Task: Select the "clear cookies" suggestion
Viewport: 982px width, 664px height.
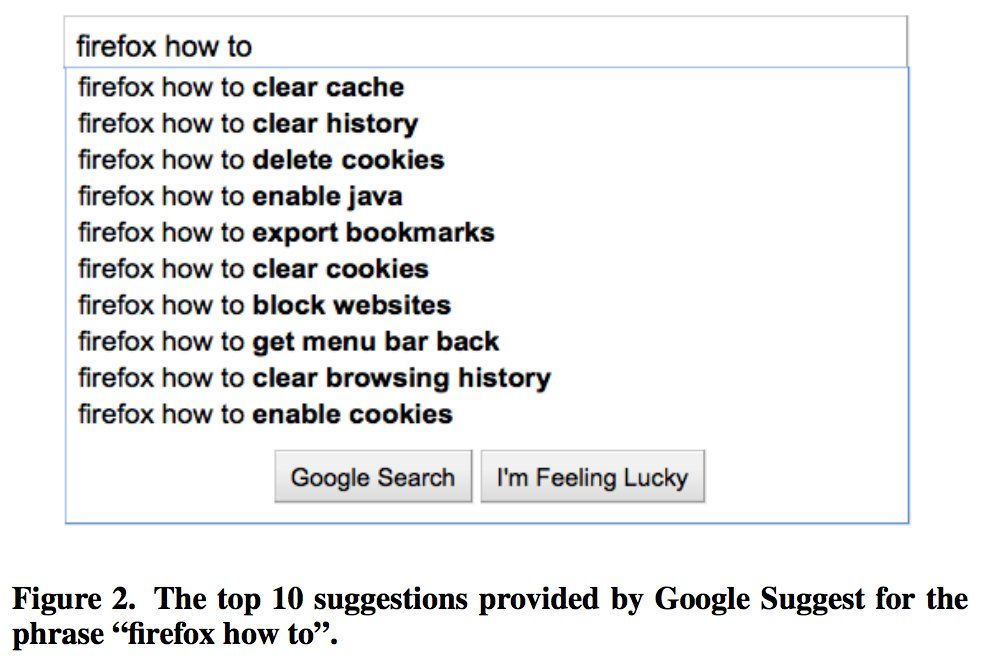Action: (253, 269)
